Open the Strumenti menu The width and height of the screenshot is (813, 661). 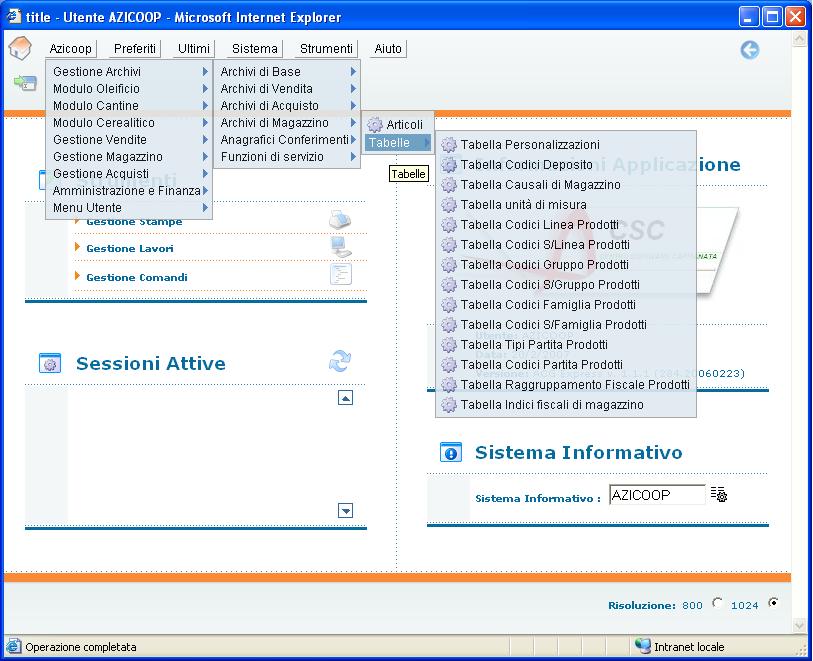pos(326,49)
